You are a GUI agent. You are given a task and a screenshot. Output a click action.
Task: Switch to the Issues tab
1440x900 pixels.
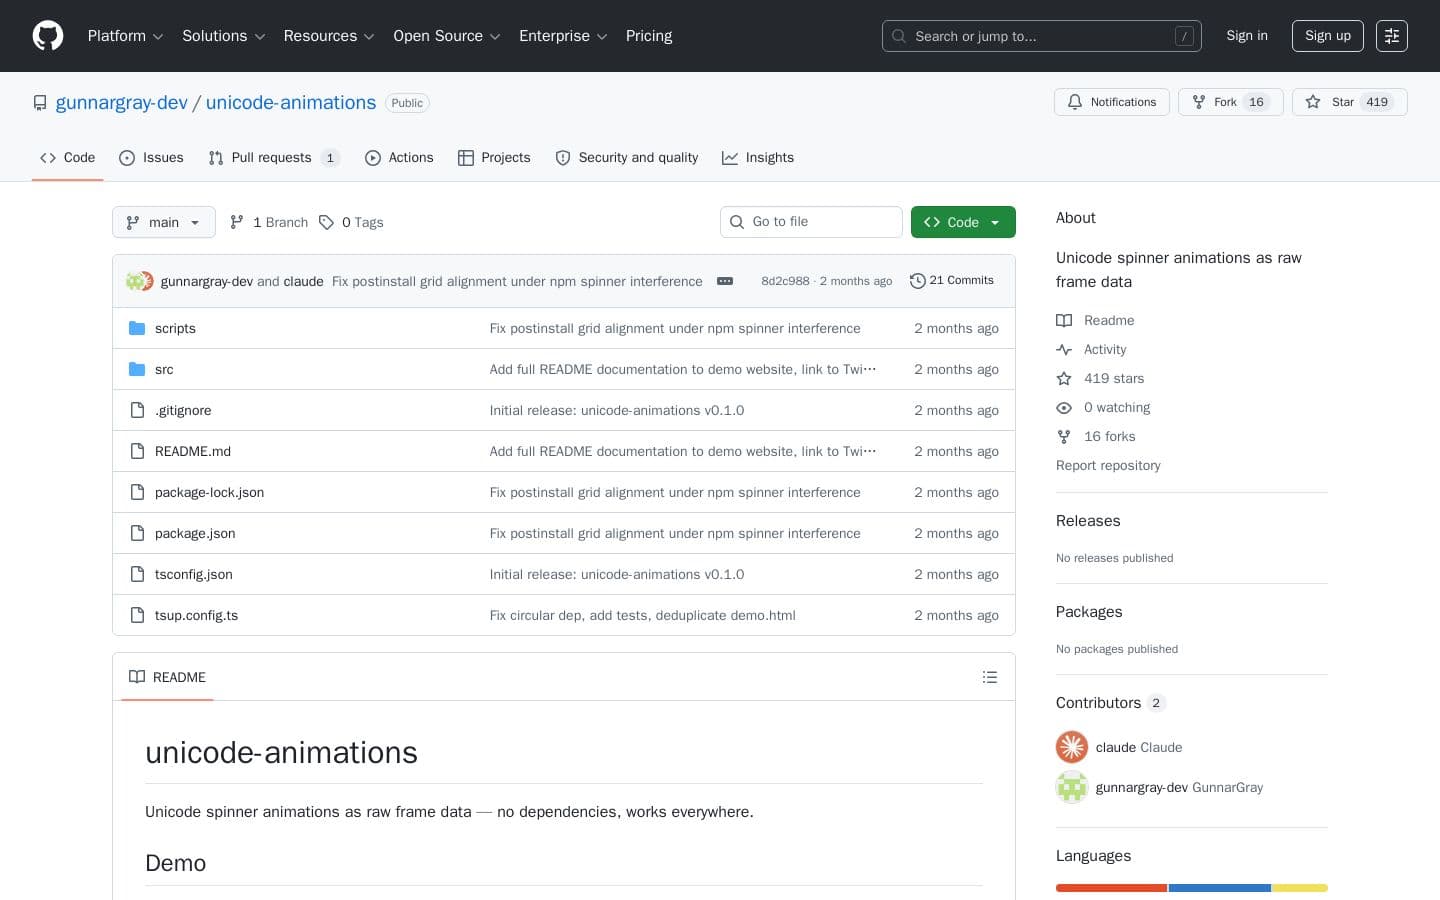point(151,158)
